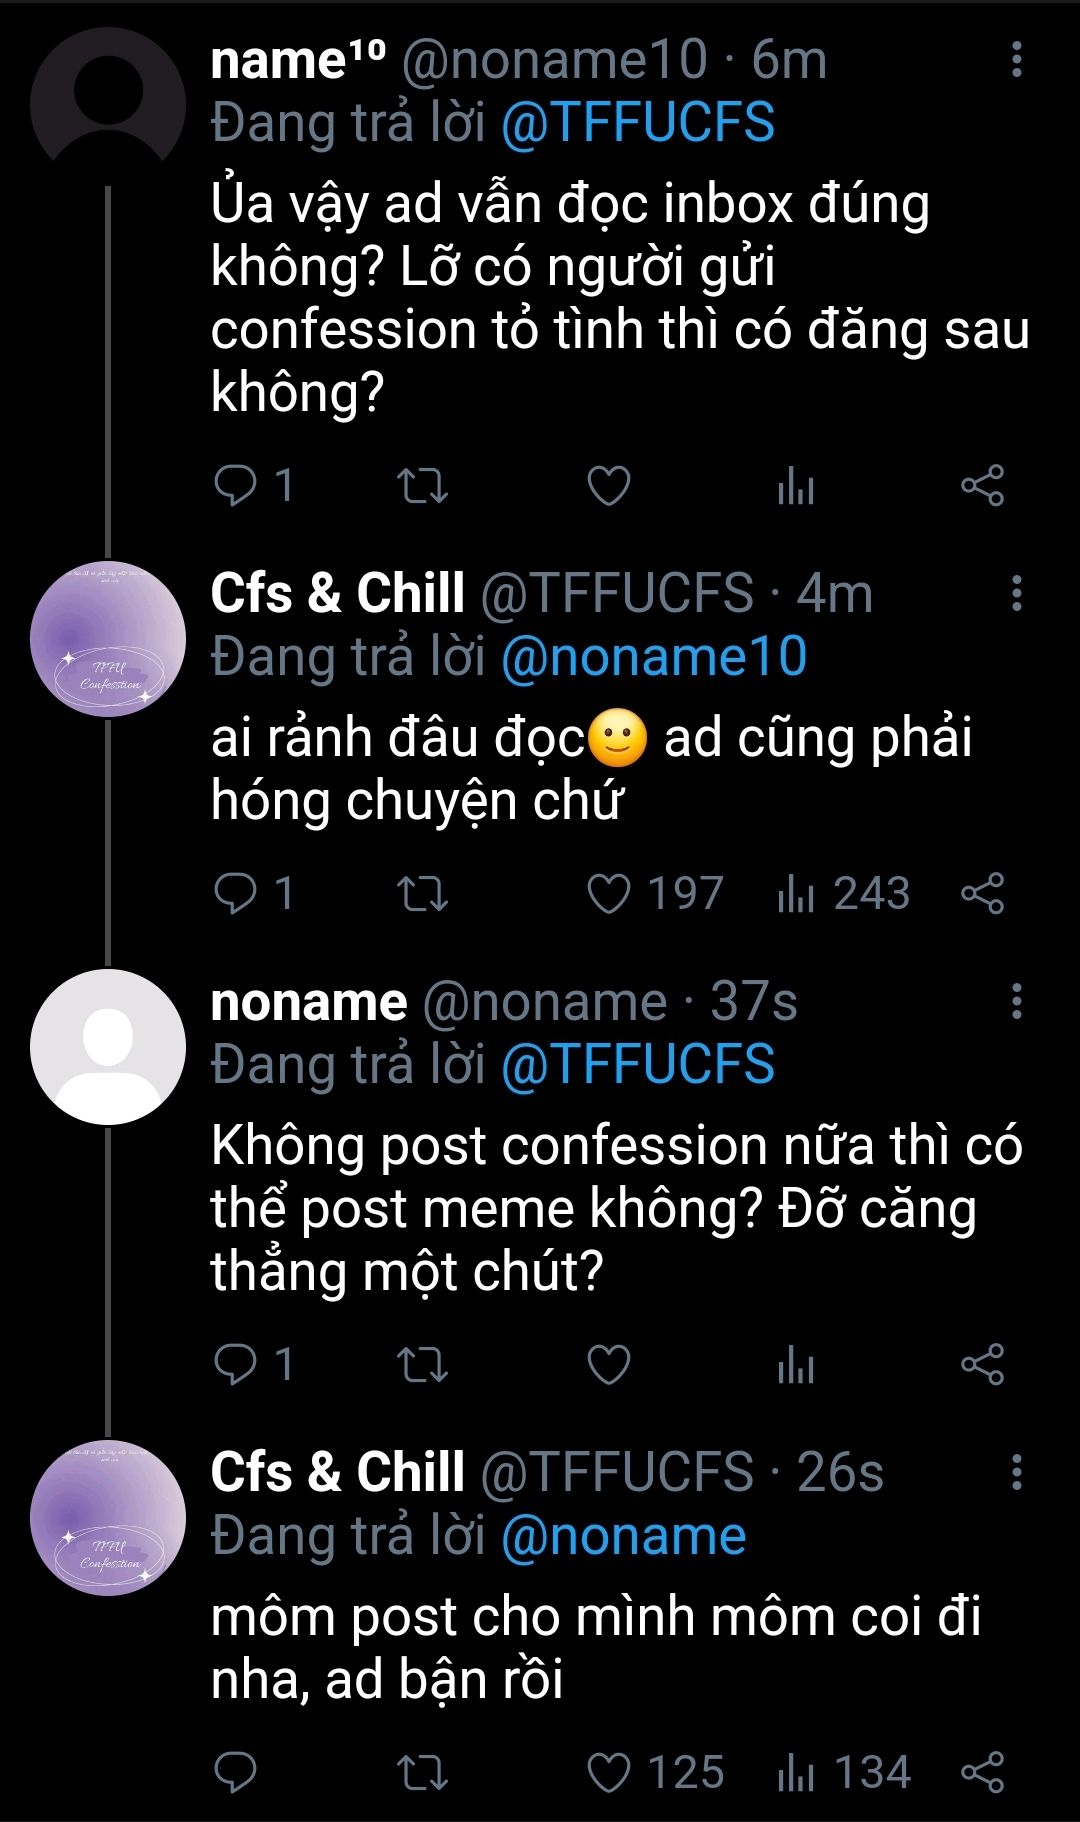Like the 'ai rảnh đâu đọc' reply

tap(609, 894)
